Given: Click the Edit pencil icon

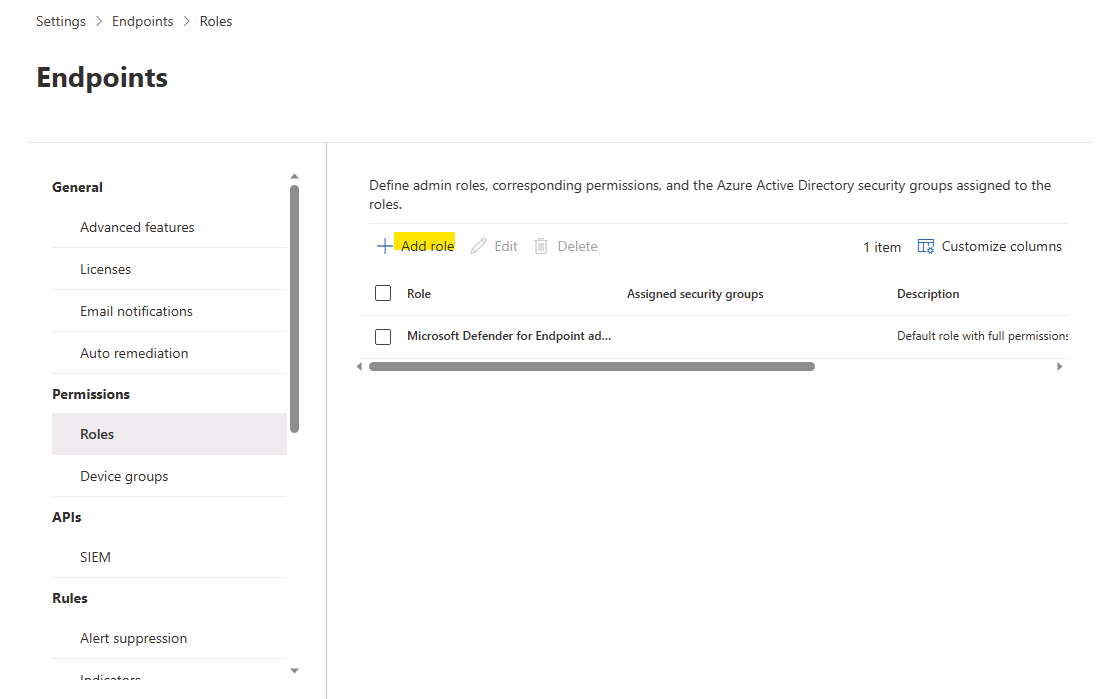Looking at the screenshot, I should (x=478, y=245).
